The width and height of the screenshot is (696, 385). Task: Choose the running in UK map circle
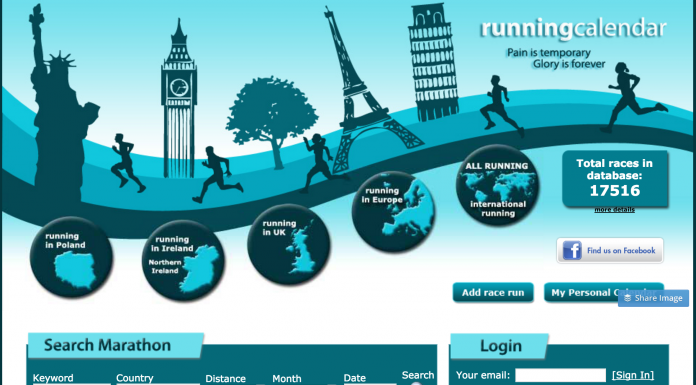(x=289, y=245)
